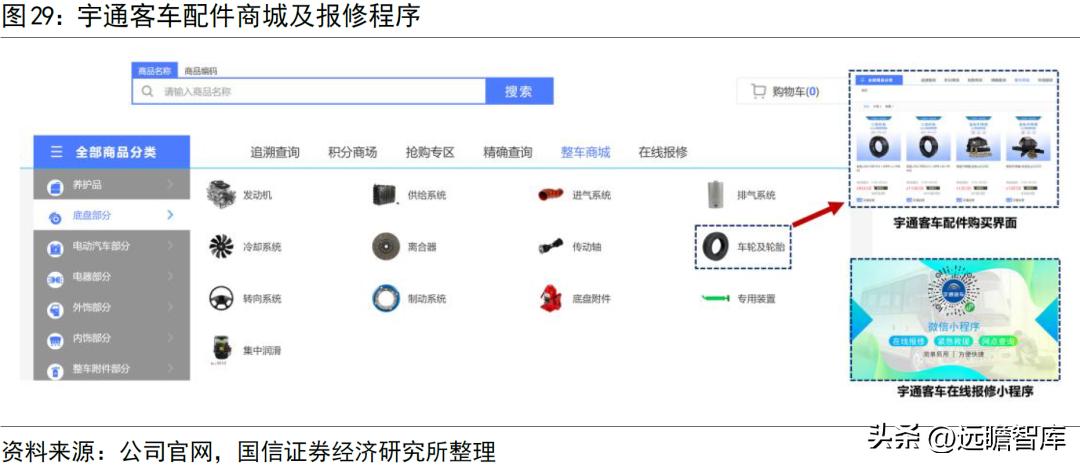The image size is (1080, 465).
Task: Open the 在线报修 nav item
Action: (x=663, y=152)
